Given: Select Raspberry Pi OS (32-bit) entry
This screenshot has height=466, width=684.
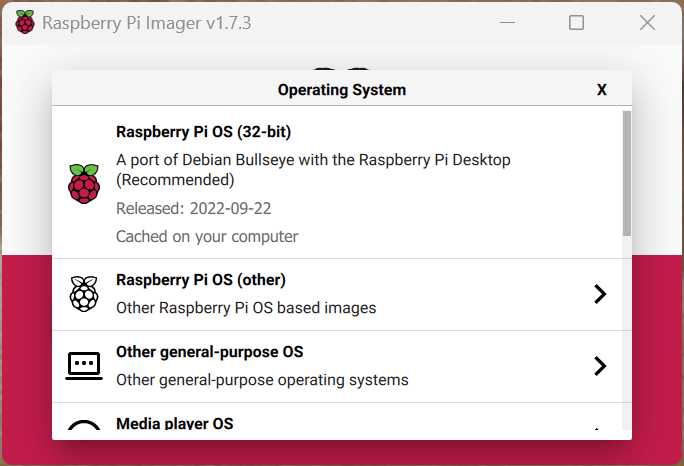Looking at the screenshot, I should tap(337, 182).
